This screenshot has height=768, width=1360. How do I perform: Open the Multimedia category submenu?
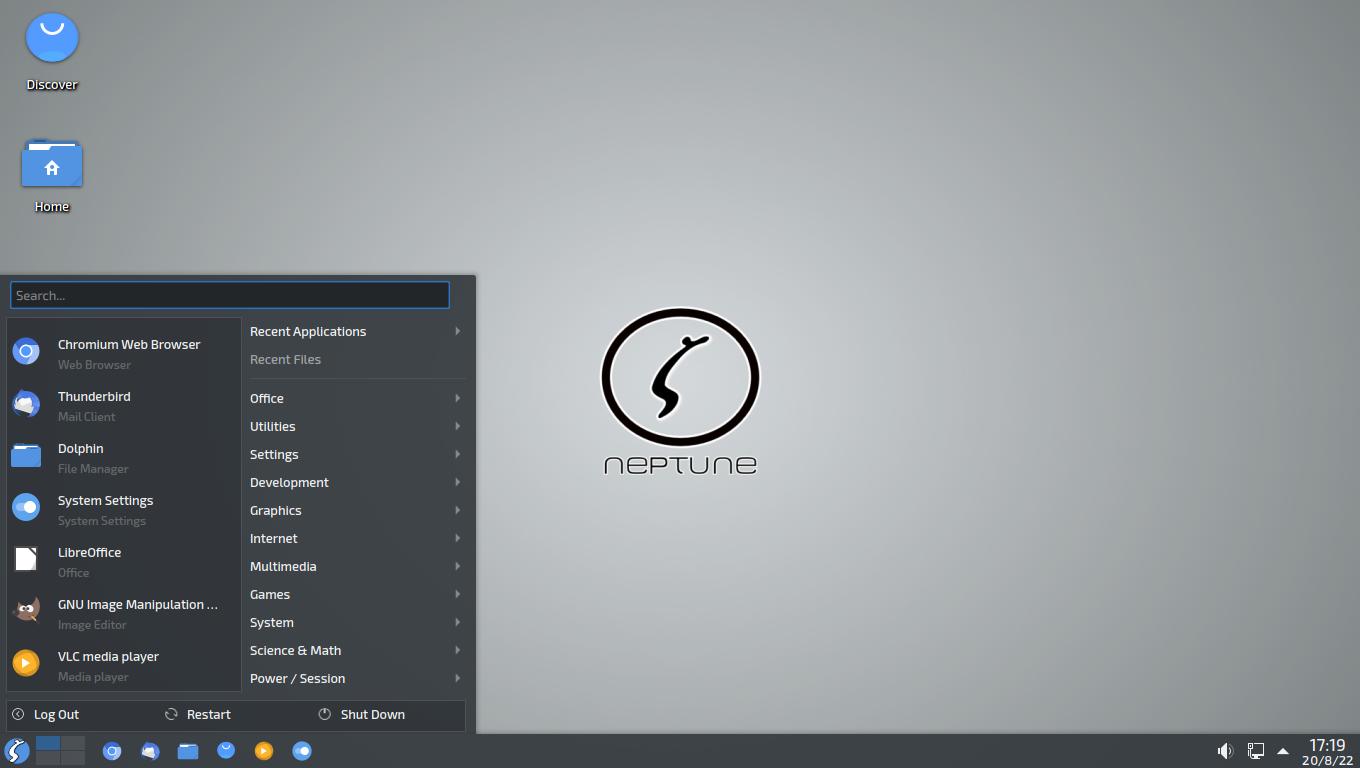tap(356, 566)
